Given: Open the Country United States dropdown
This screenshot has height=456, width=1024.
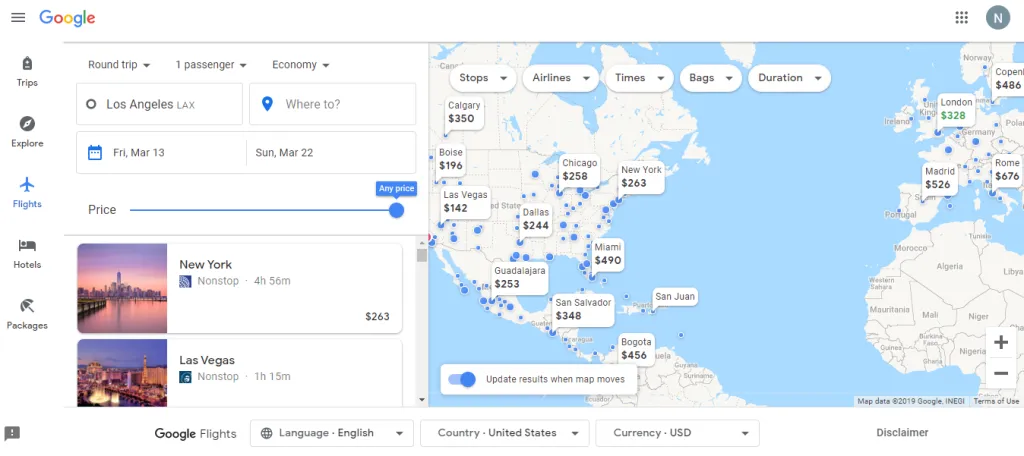Looking at the screenshot, I should point(505,433).
